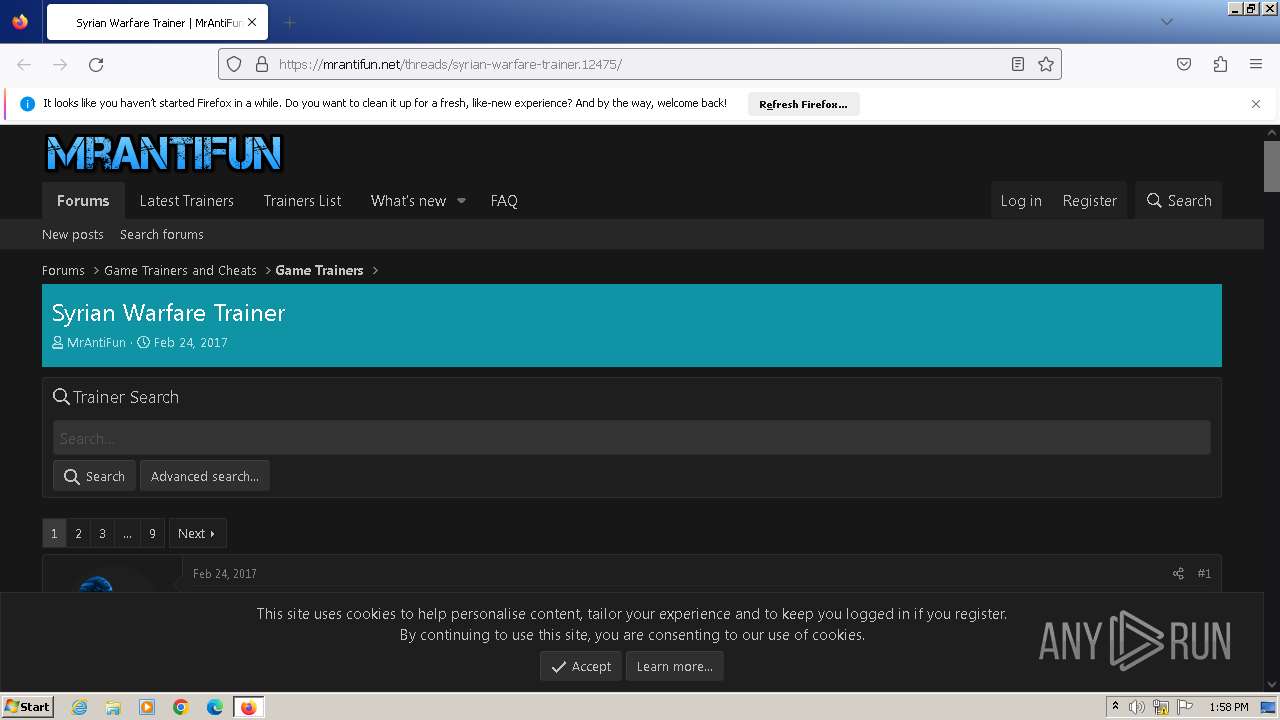Open the Action Center flag tray icon

coord(1184,707)
